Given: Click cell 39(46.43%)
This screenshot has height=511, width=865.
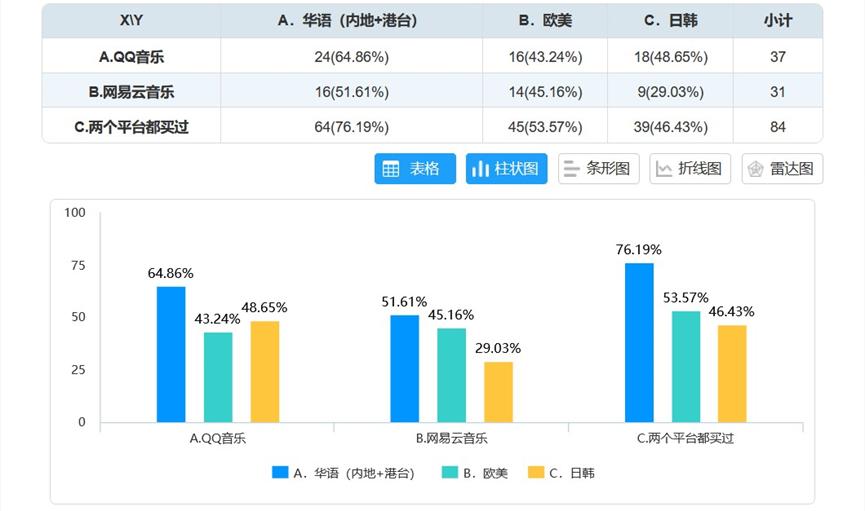Looking at the screenshot, I should point(670,127).
